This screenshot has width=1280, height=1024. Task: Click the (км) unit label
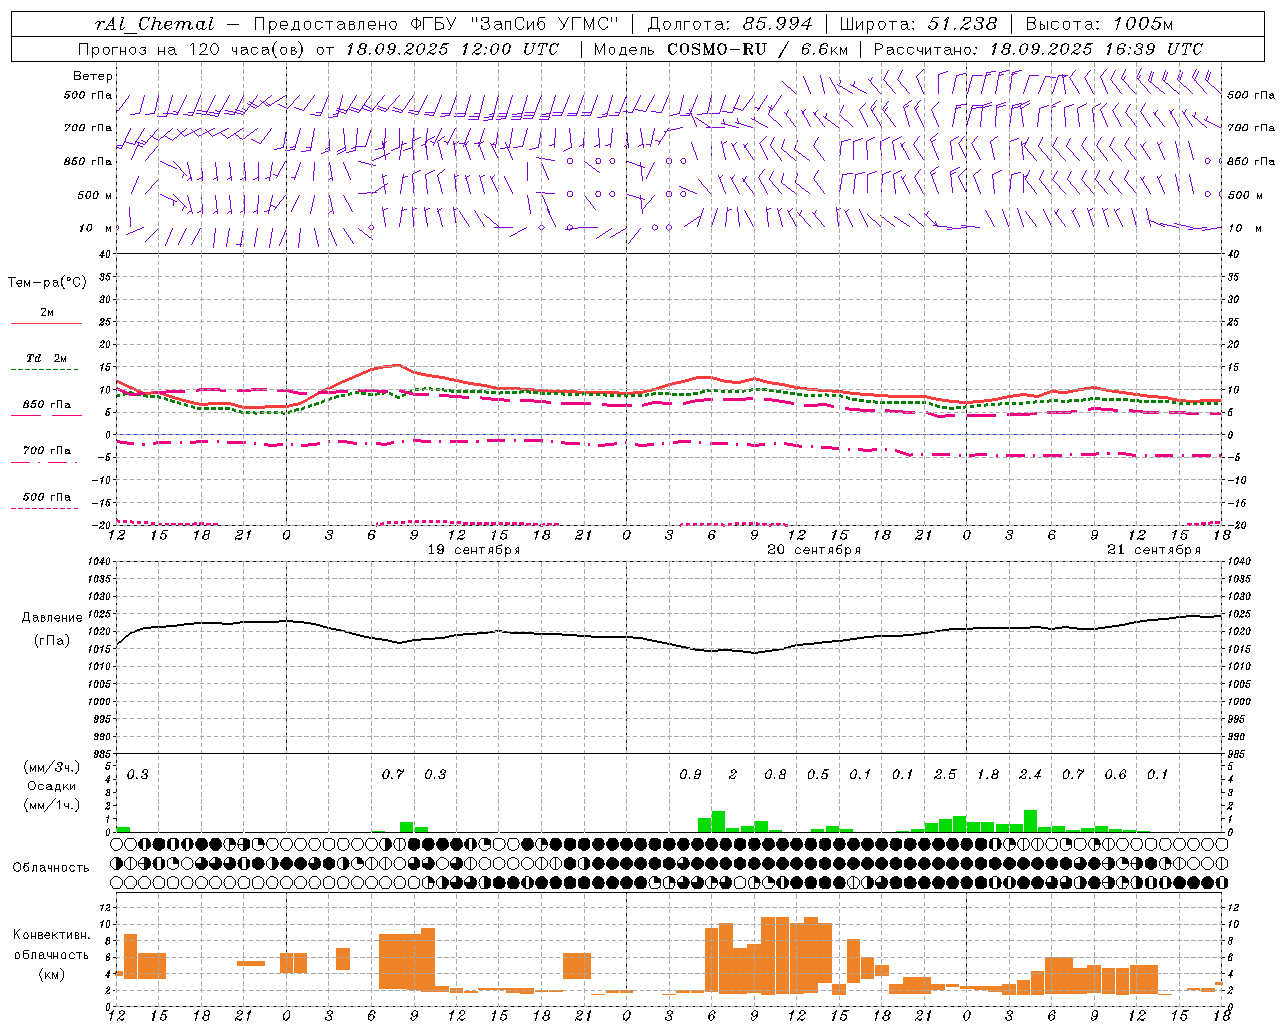click(x=51, y=974)
